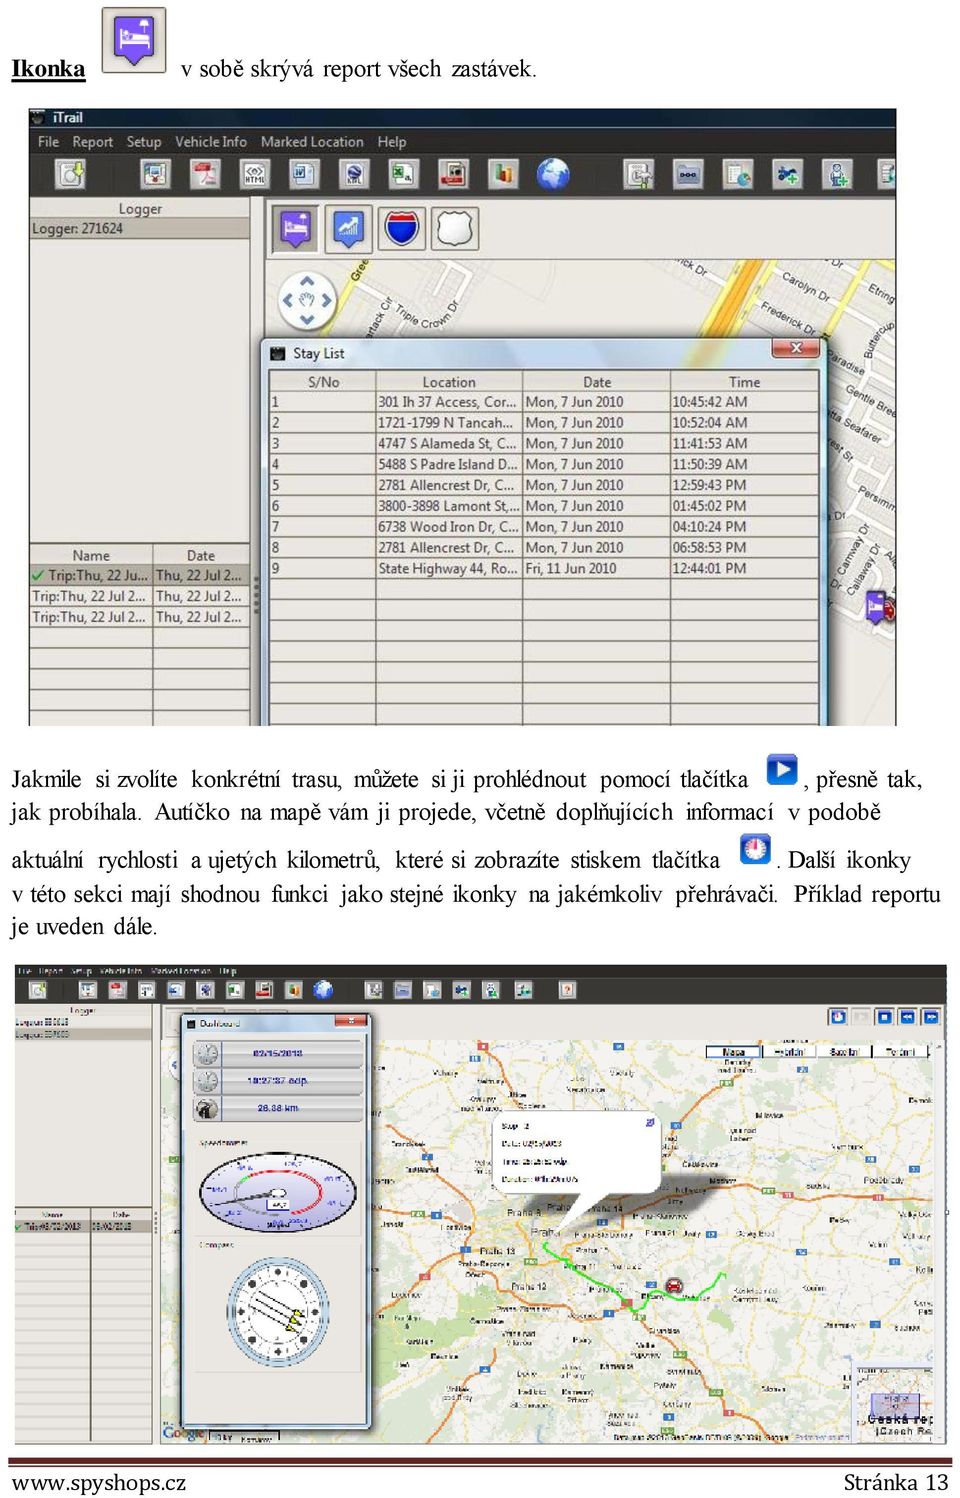Viewport: 960px width, 1498px height.
Task: Click KML export icon beside Word icon
Action: pyautogui.click(x=354, y=175)
